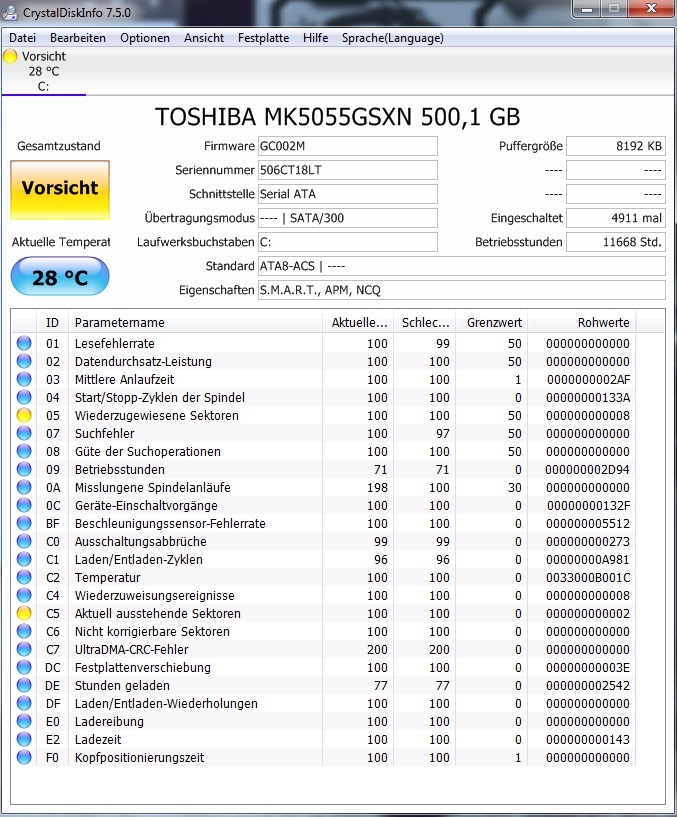The image size is (677, 817).
Task: Select the Start/Stopp-Zyklen der Spindel row
Action: (323, 398)
